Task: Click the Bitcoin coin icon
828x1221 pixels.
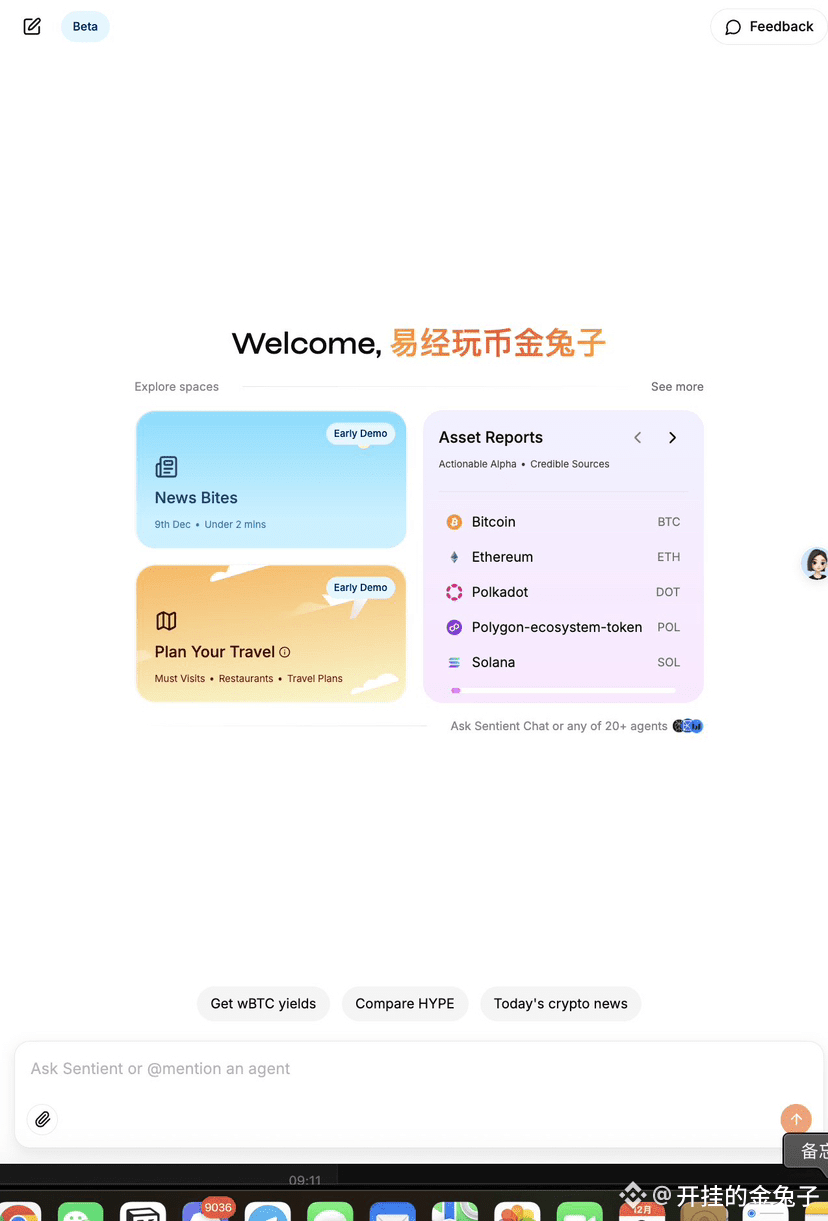Action: point(454,522)
